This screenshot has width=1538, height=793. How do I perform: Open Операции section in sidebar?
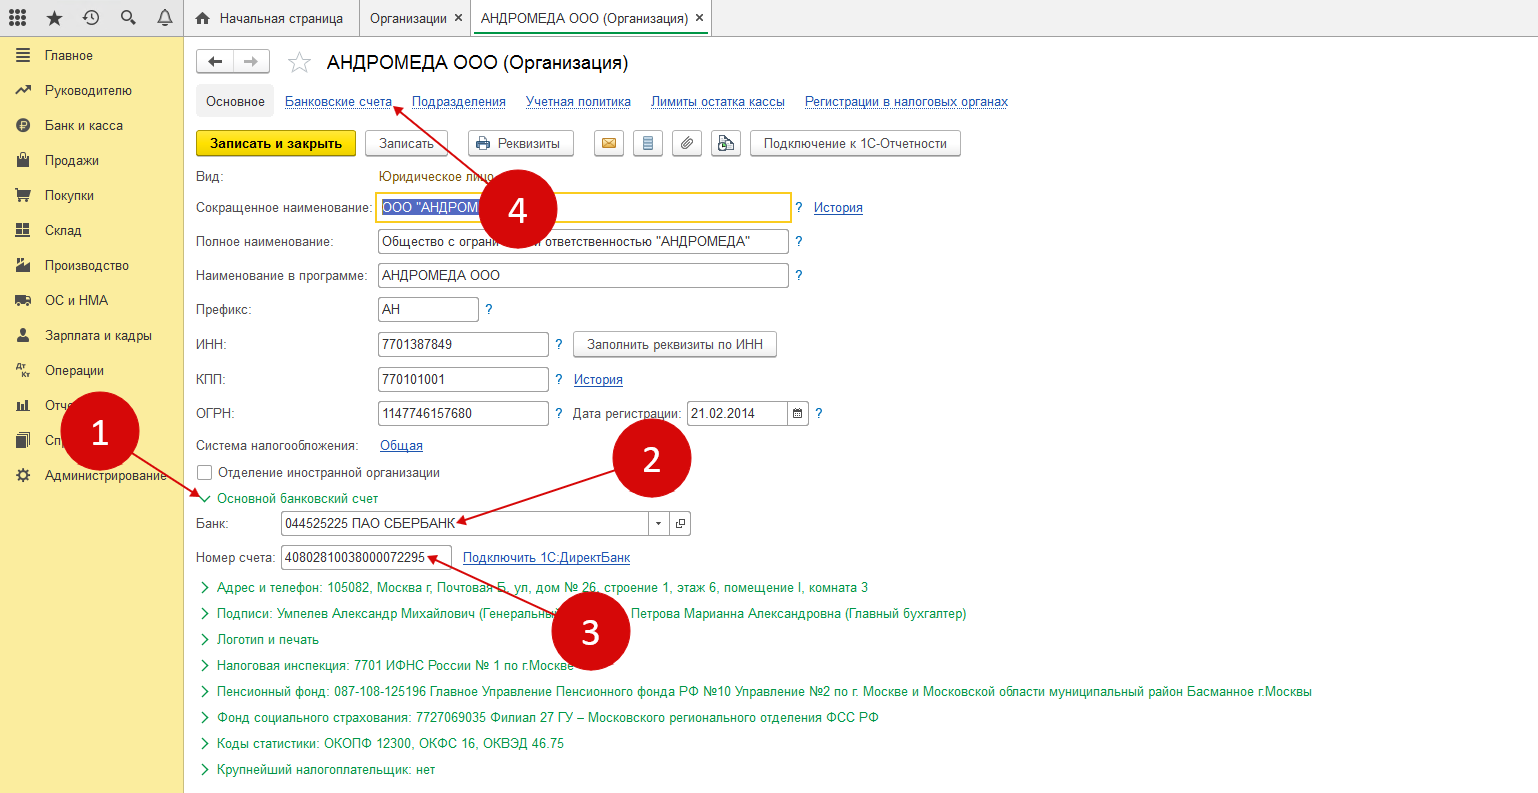coord(74,371)
